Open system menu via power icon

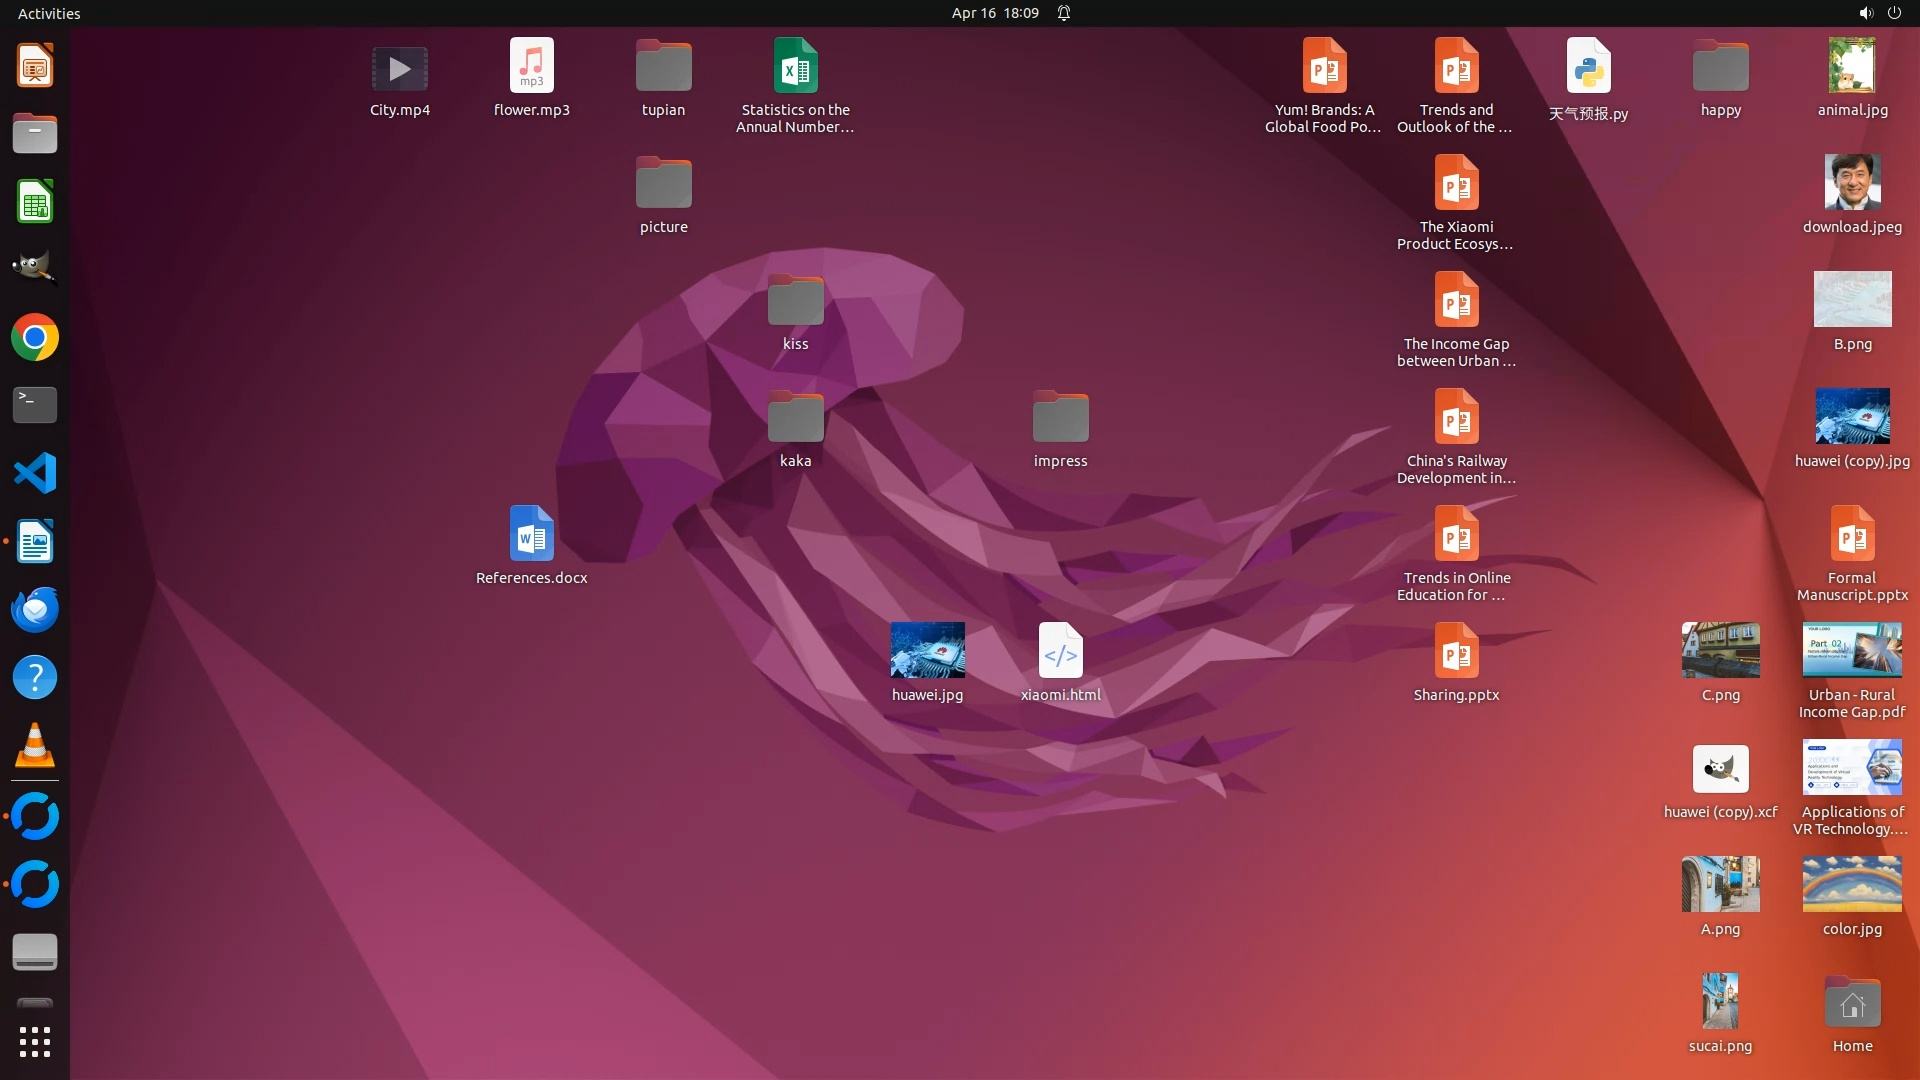click(x=1894, y=13)
